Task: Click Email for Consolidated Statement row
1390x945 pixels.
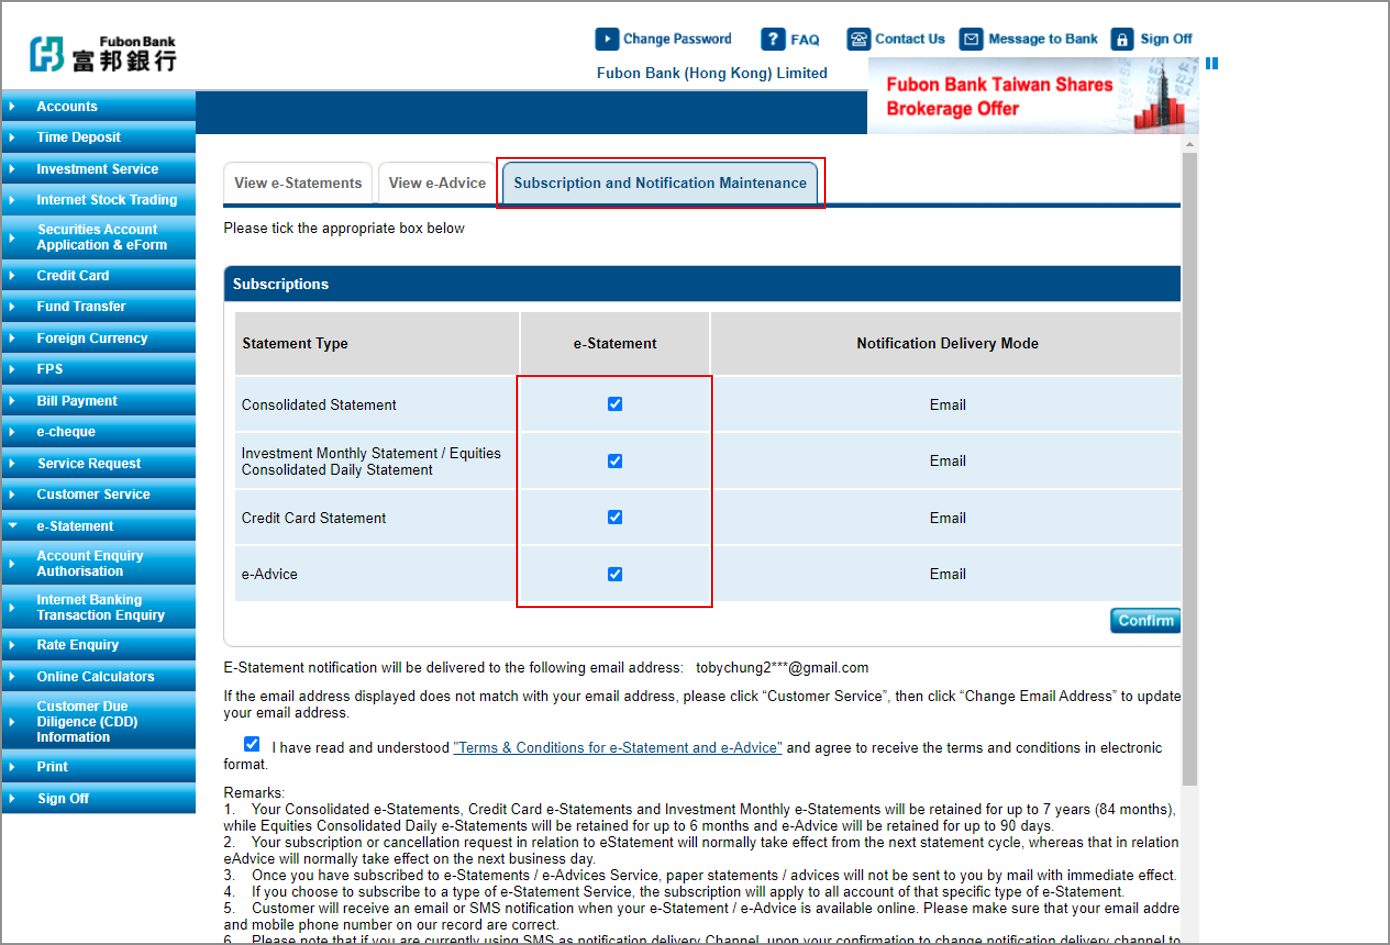Action: (x=947, y=405)
